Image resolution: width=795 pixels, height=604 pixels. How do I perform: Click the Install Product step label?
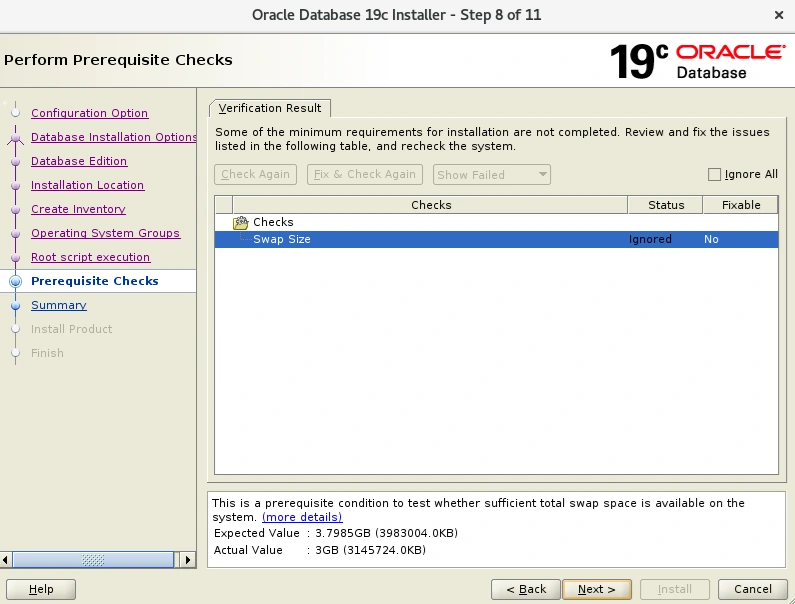71,329
